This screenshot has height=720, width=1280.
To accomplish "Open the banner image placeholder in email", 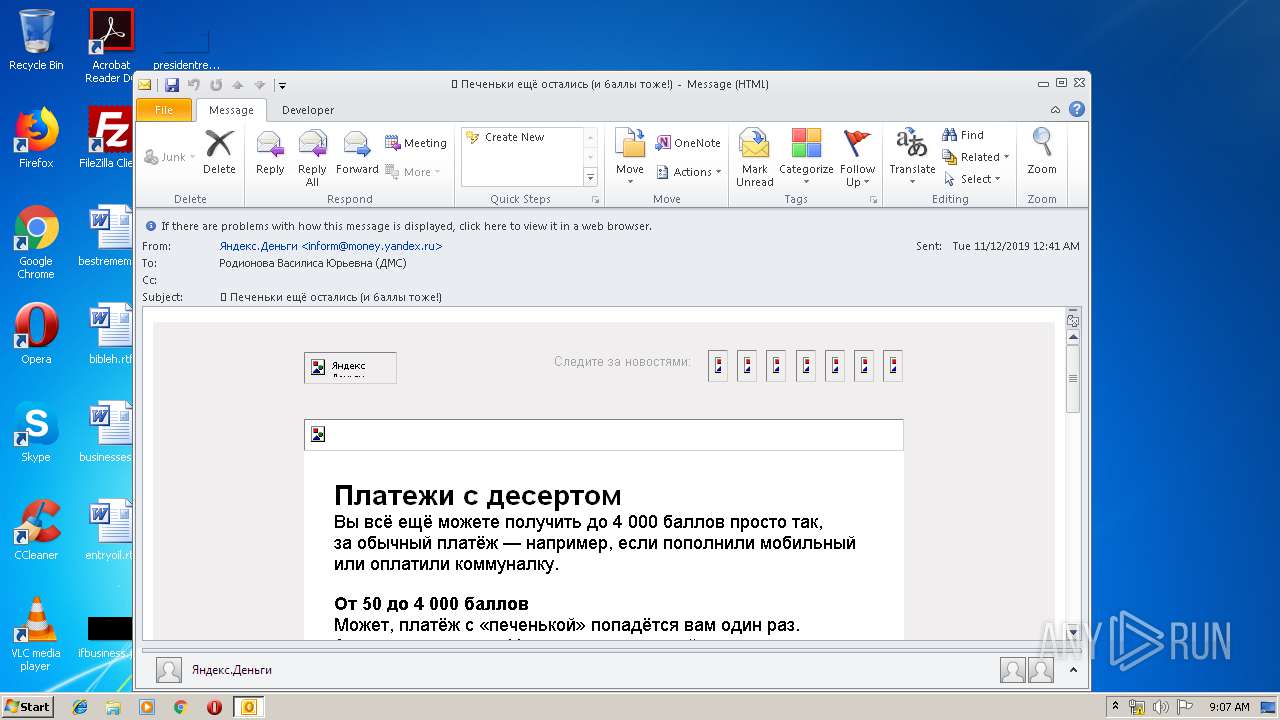I will (604, 435).
